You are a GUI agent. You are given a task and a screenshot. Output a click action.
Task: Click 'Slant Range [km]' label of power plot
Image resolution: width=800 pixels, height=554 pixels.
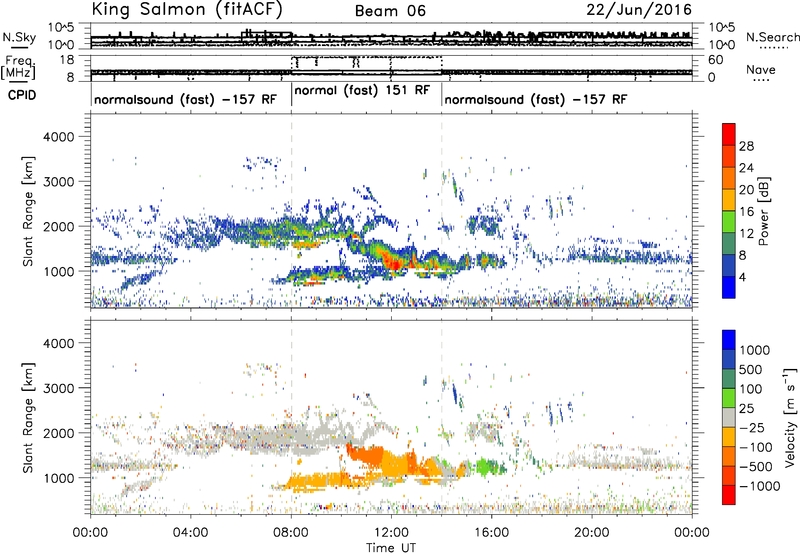[x=28, y=211]
